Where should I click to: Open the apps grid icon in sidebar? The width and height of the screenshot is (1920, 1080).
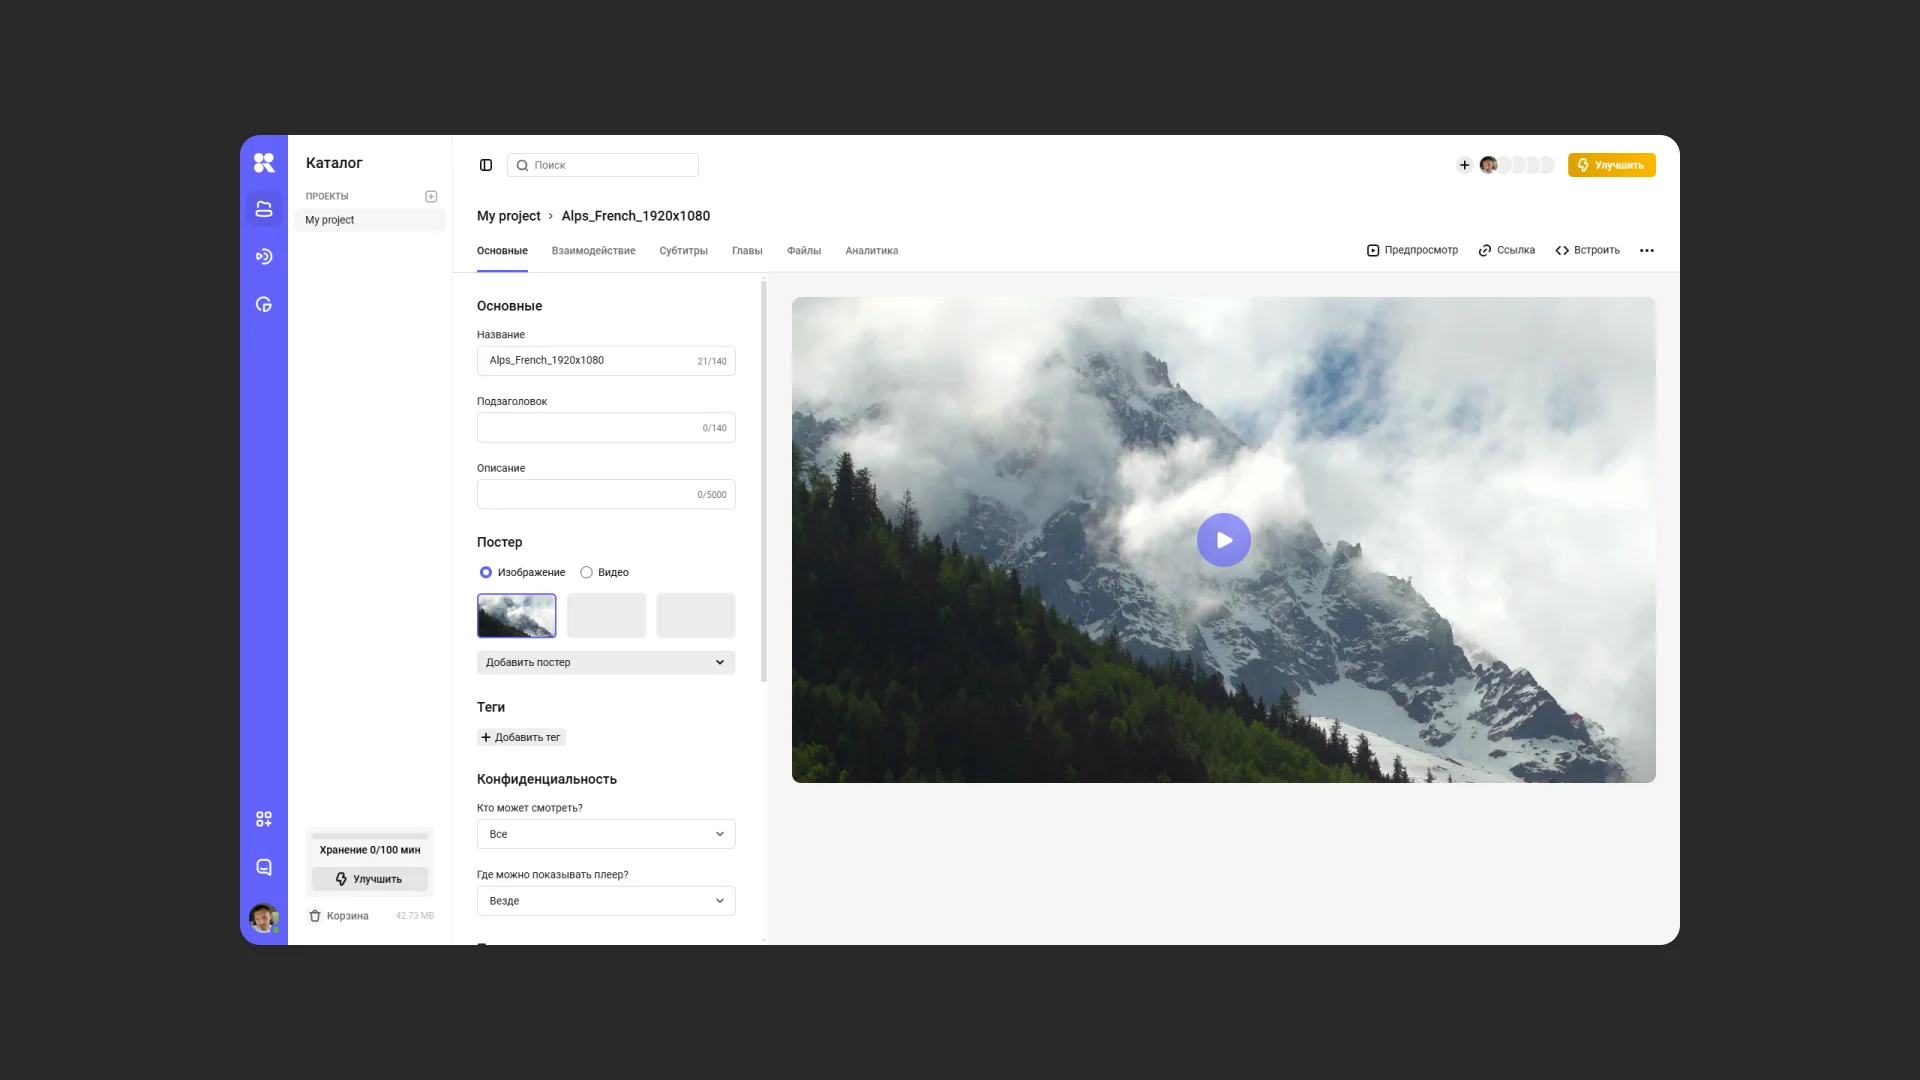pyautogui.click(x=264, y=819)
